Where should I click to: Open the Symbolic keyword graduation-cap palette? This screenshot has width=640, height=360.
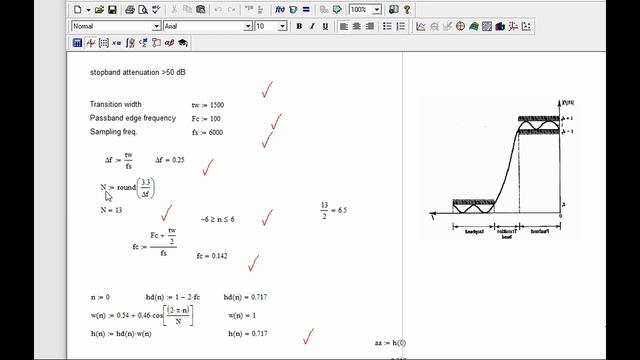183,42
